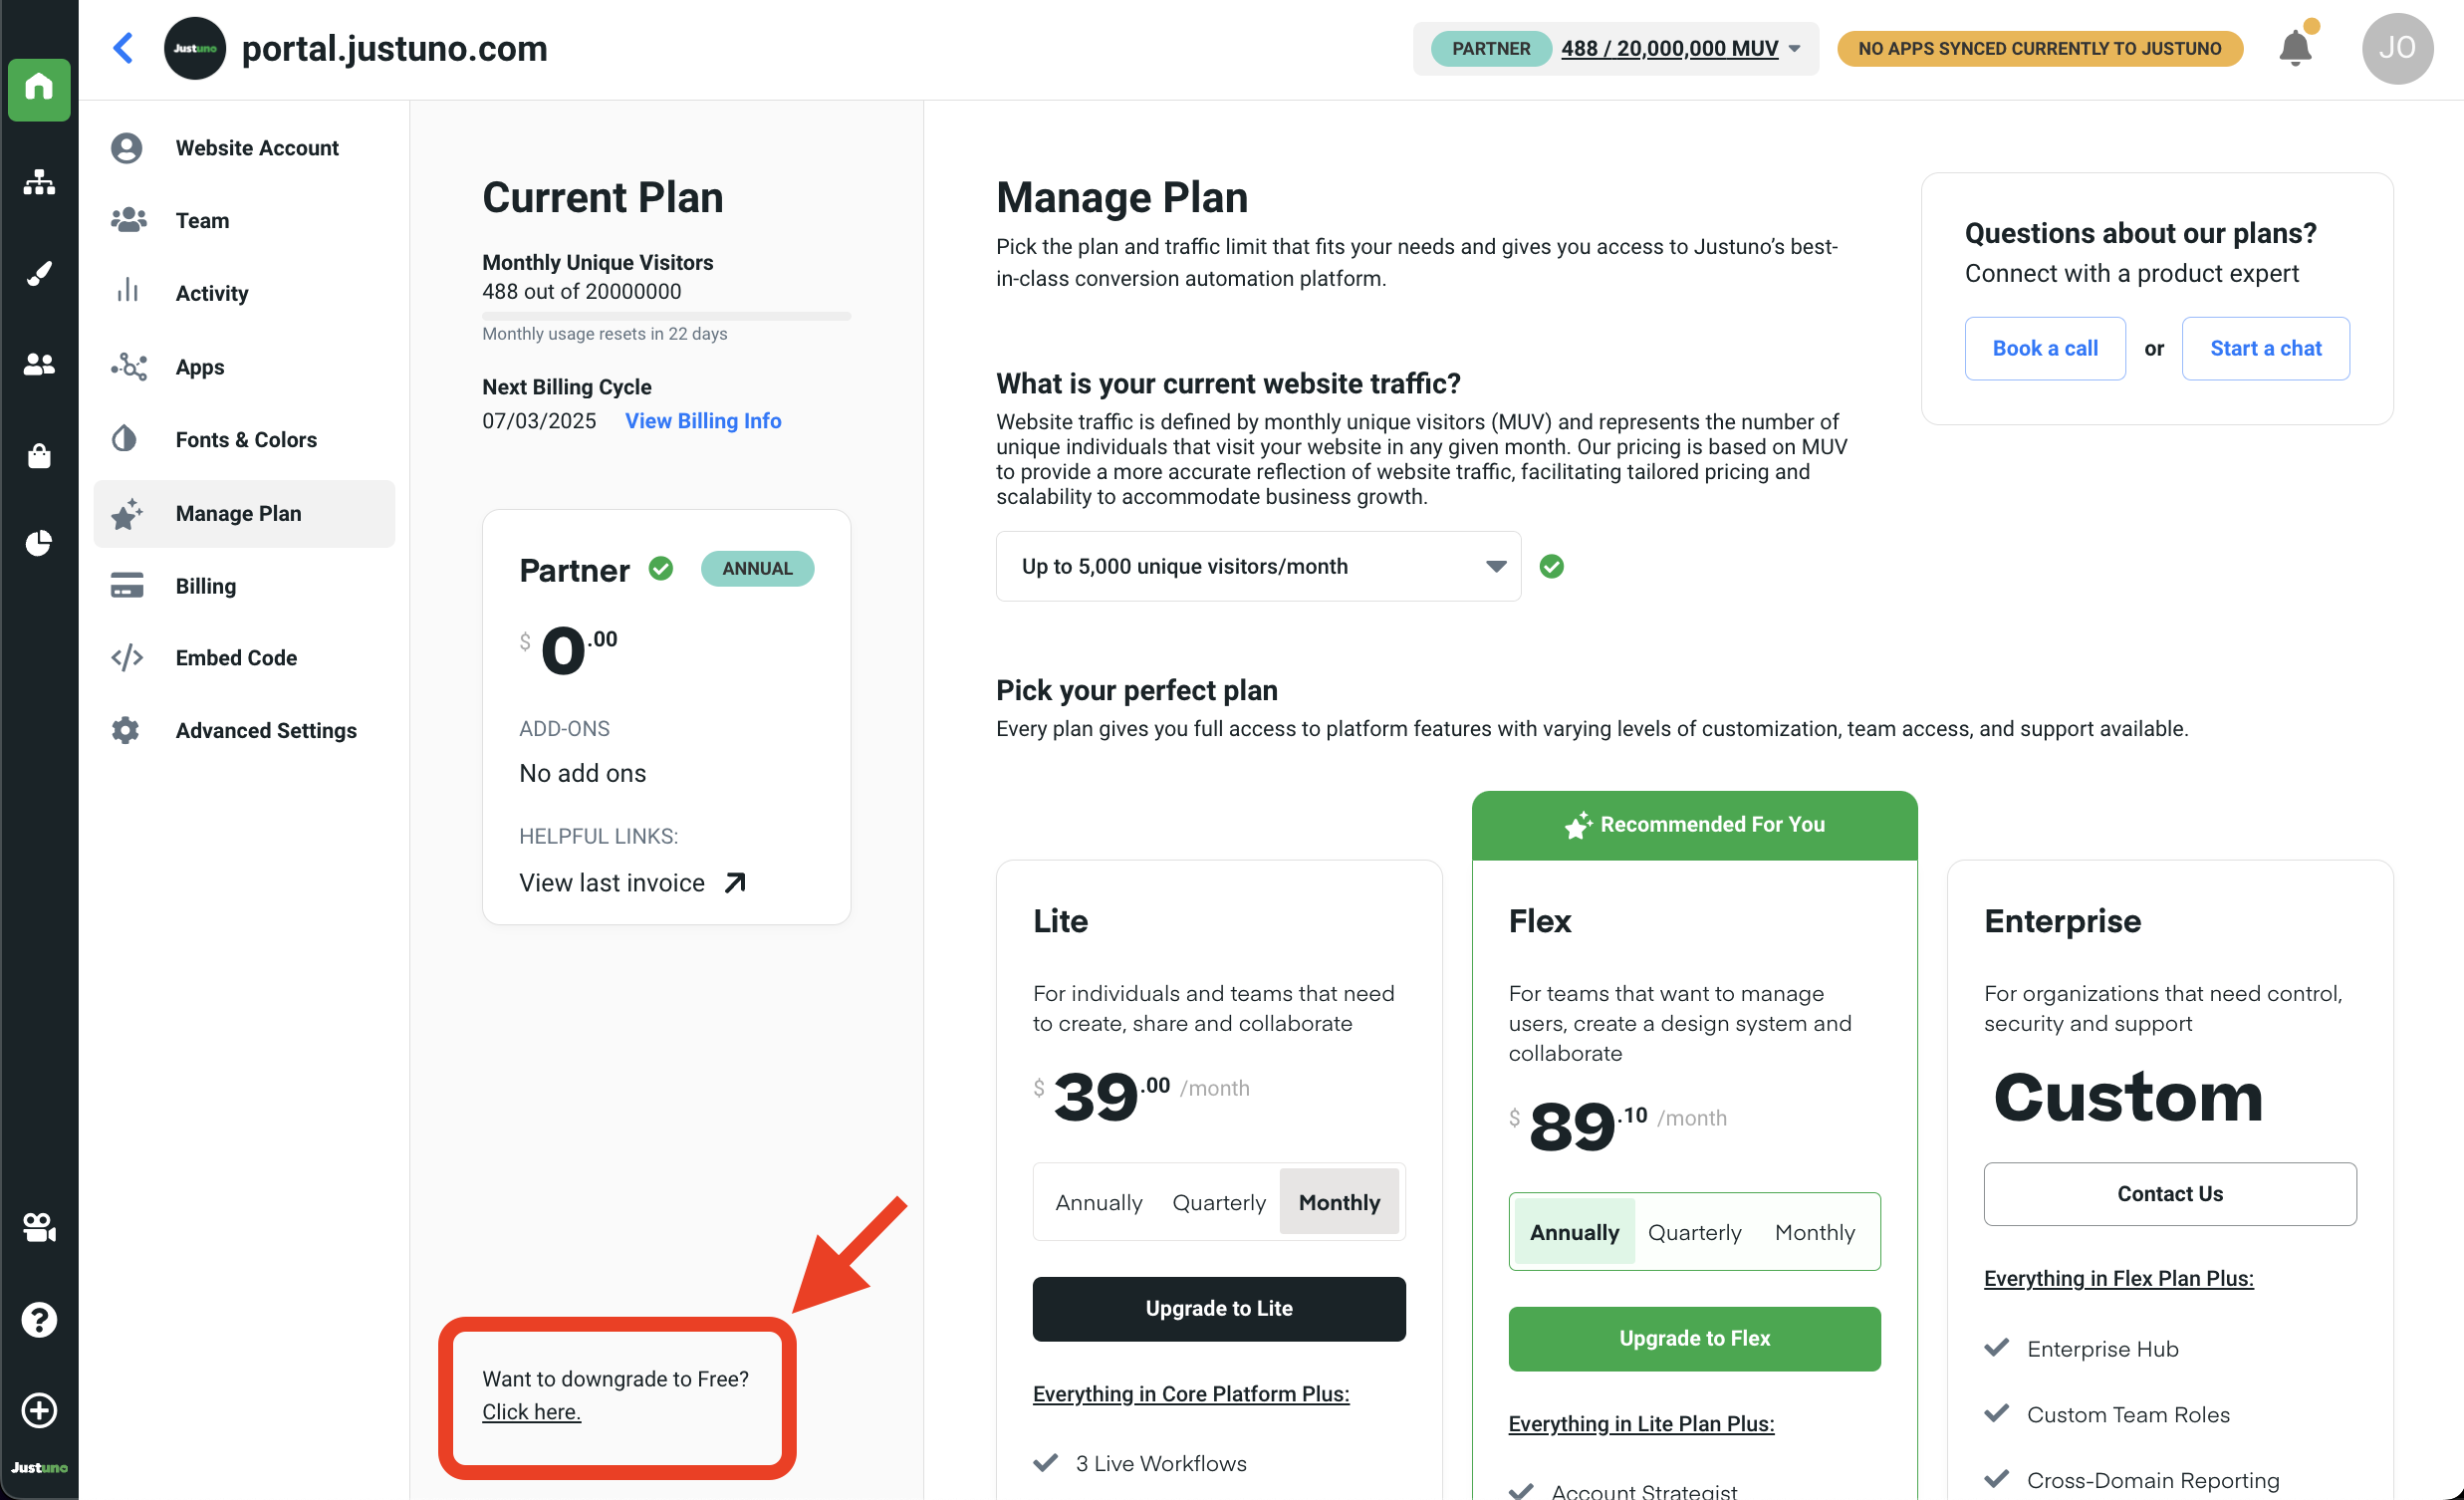Screen dimensions: 2464x1500
Task: Expand the Partner MUV usage dropdown
Action: click(1794, 48)
